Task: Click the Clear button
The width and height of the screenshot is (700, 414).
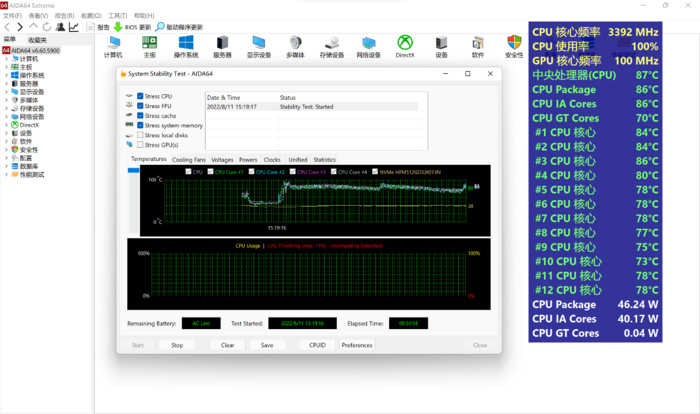Action: [x=227, y=345]
